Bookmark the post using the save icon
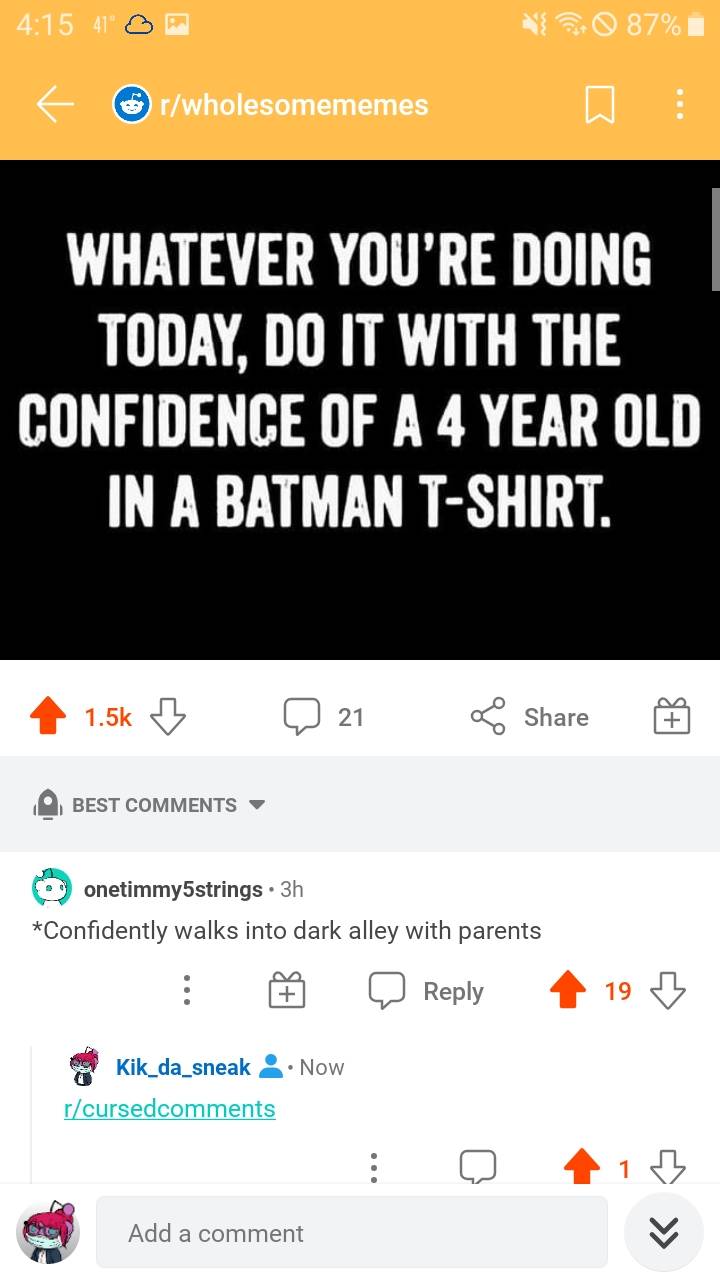720x1280 pixels. pos(599,104)
